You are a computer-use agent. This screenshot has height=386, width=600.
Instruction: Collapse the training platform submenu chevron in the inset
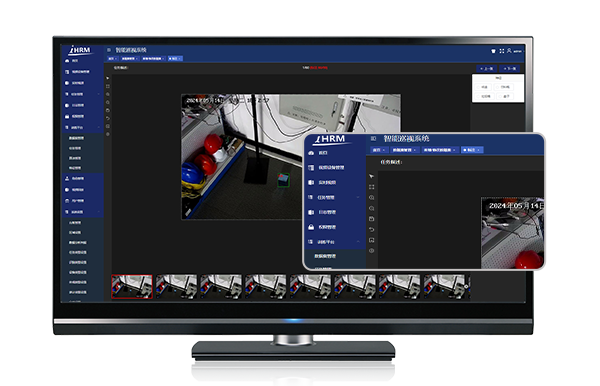click(358, 242)
